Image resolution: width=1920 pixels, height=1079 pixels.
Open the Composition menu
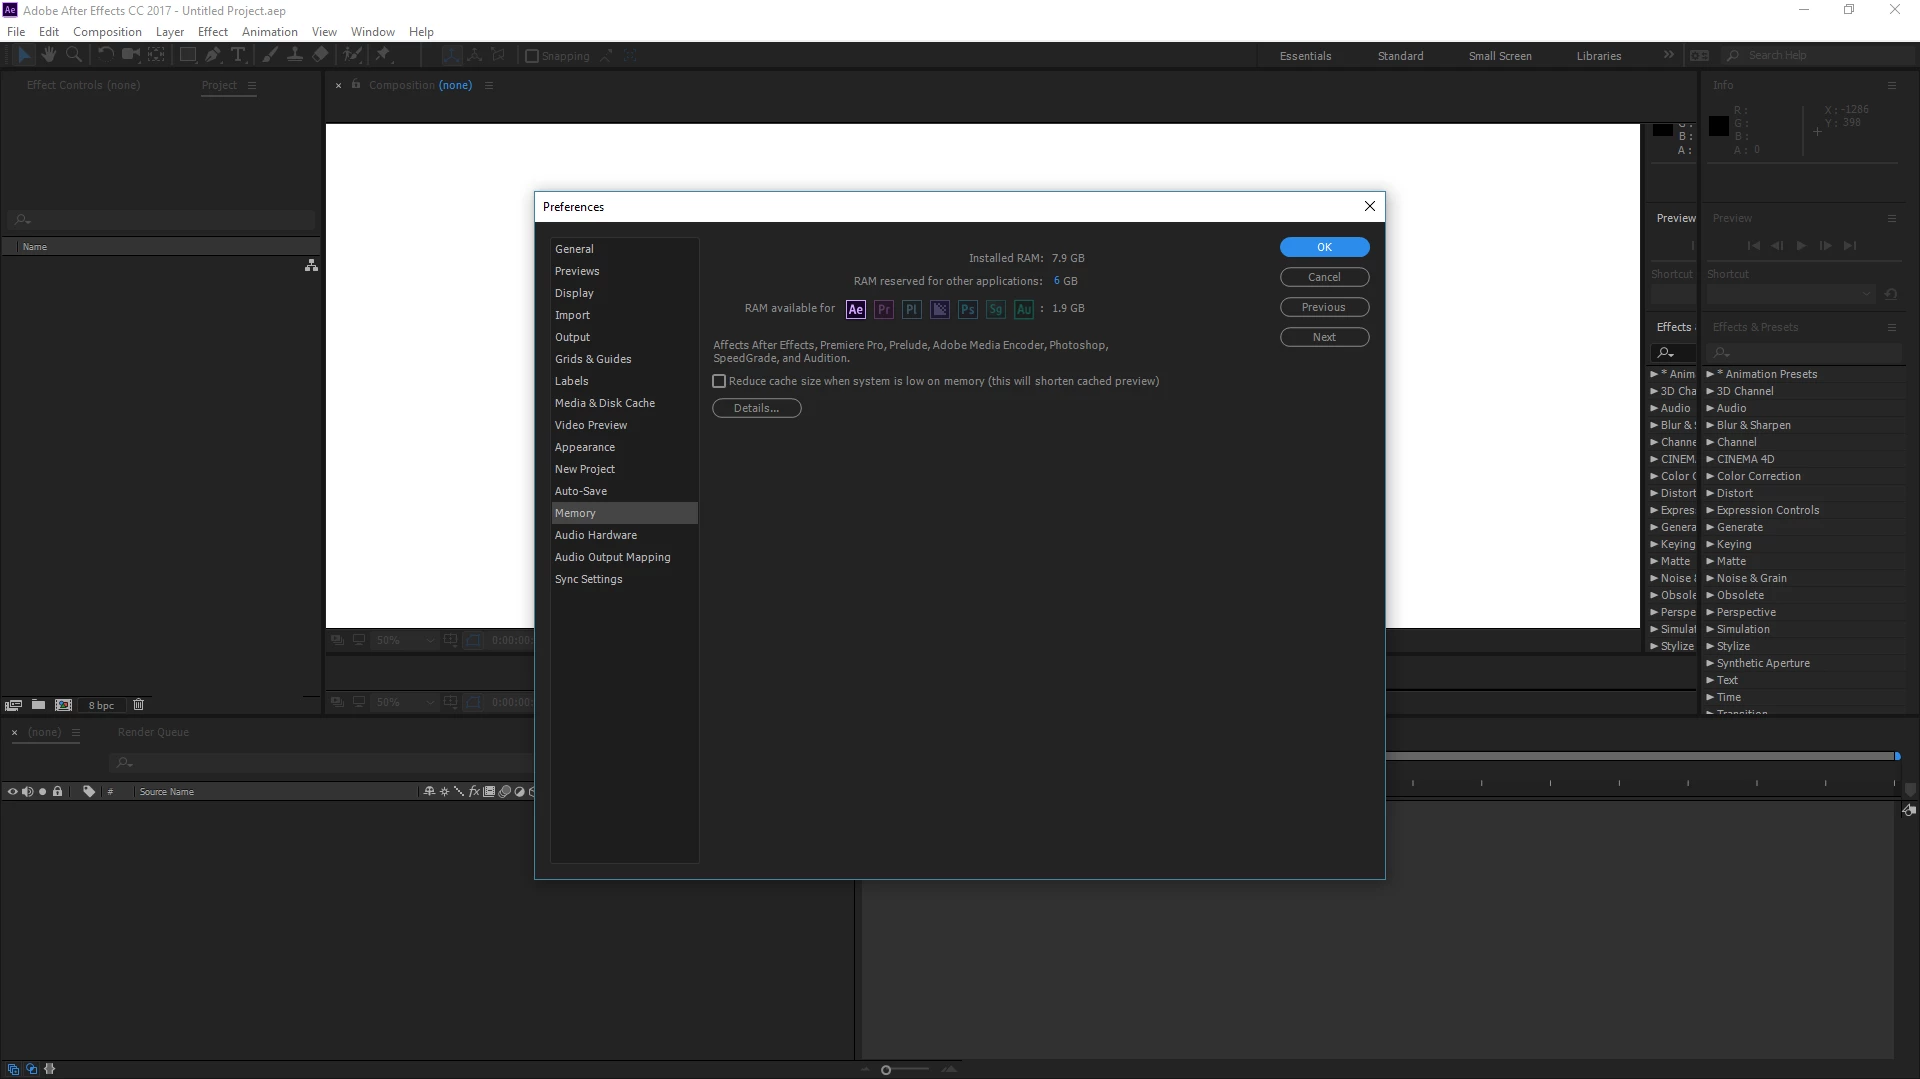pos(107,32)
